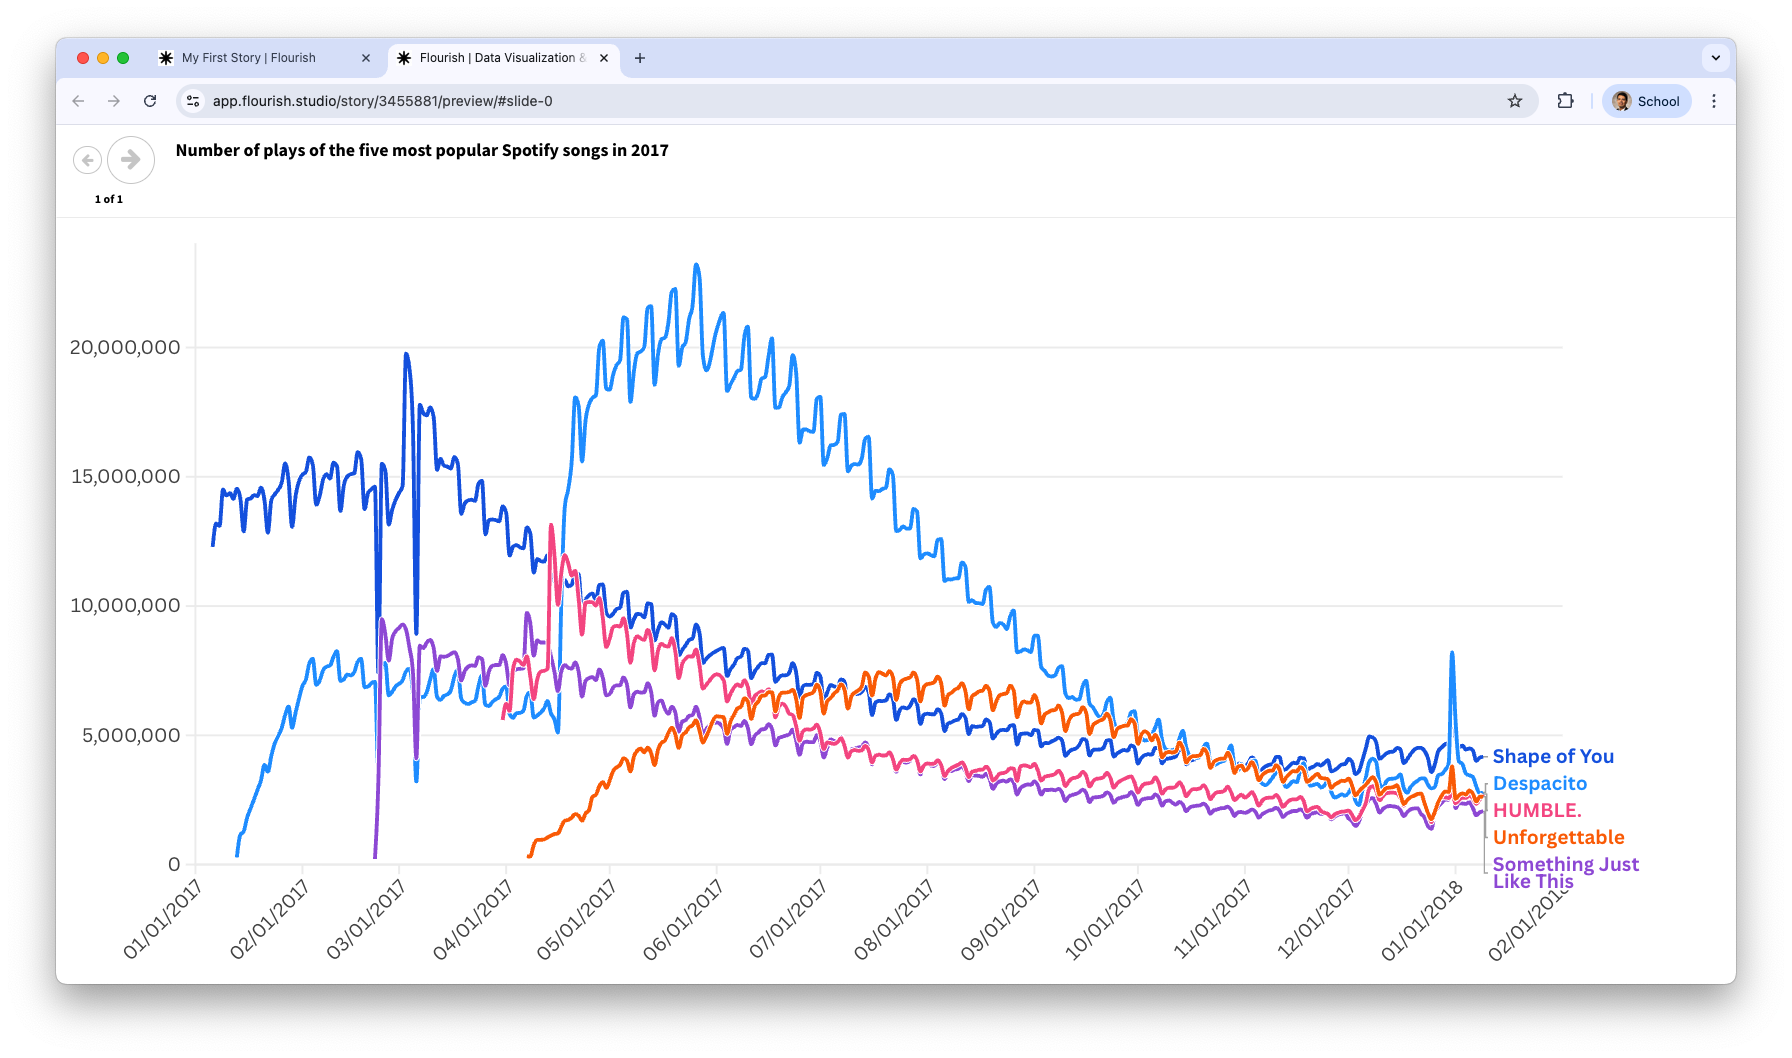Open Chrome three-dot menu
Screen dimensions: 1792x1058
(1714, 101)
